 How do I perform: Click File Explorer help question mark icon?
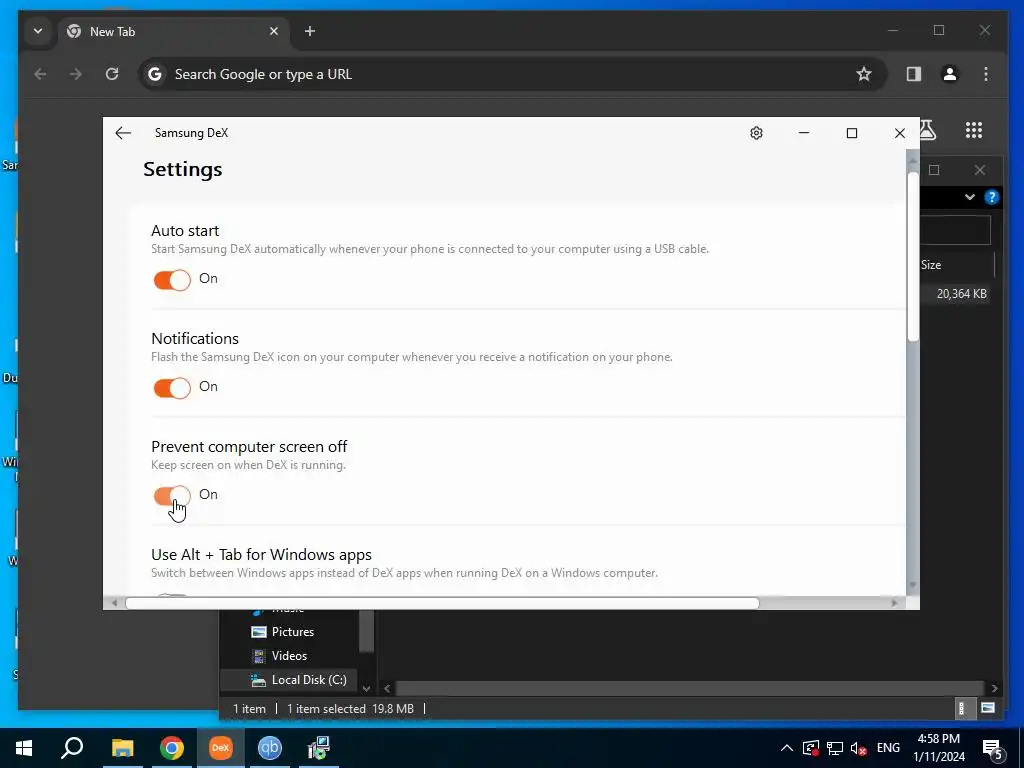(x=992, y=197)
